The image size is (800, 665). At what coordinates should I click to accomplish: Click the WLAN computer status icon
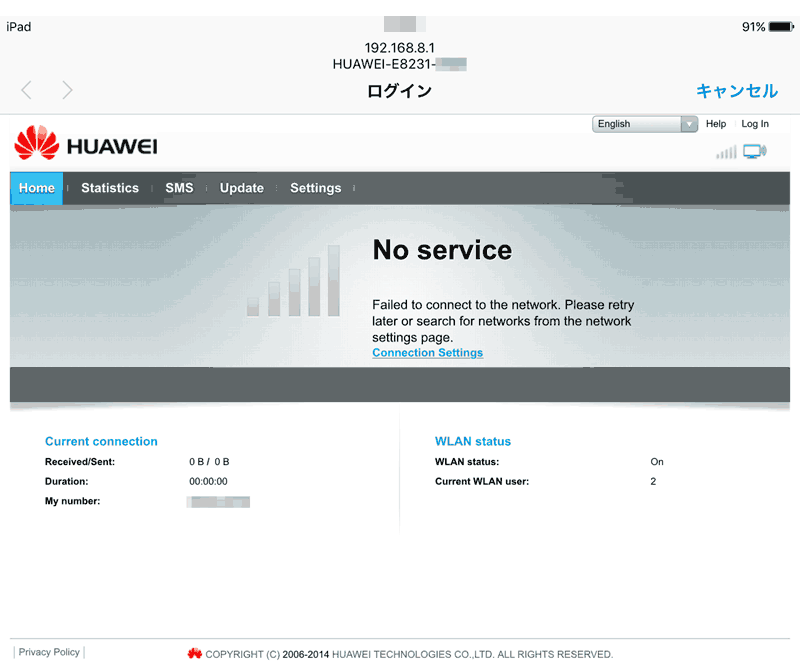(755, 152)
